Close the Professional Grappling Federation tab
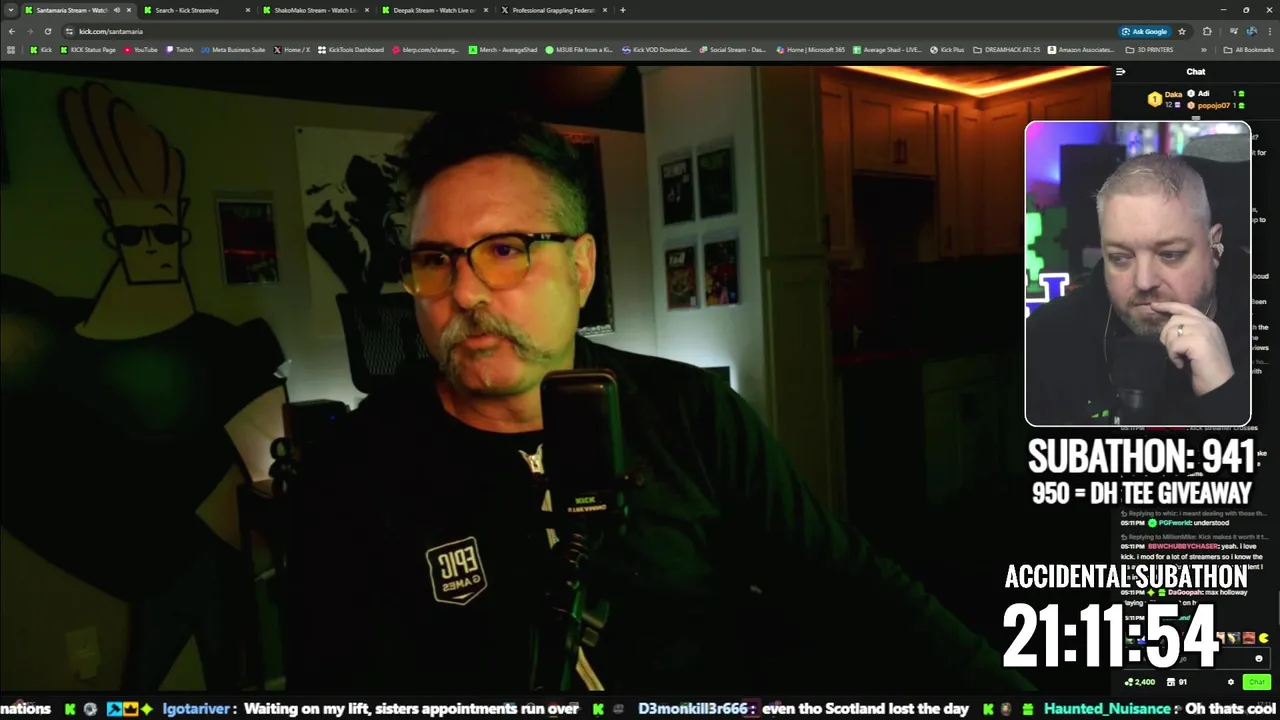The image size is (1280, 720). coord(605,10)
